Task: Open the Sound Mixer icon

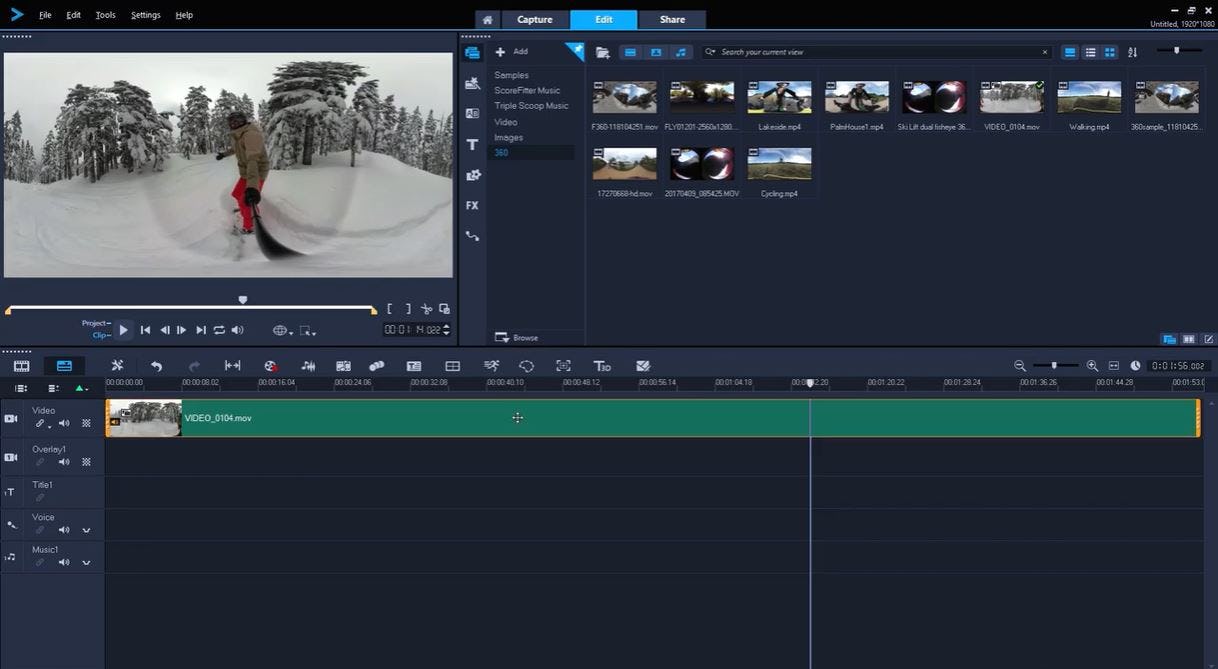Action: tap(308, 366)
